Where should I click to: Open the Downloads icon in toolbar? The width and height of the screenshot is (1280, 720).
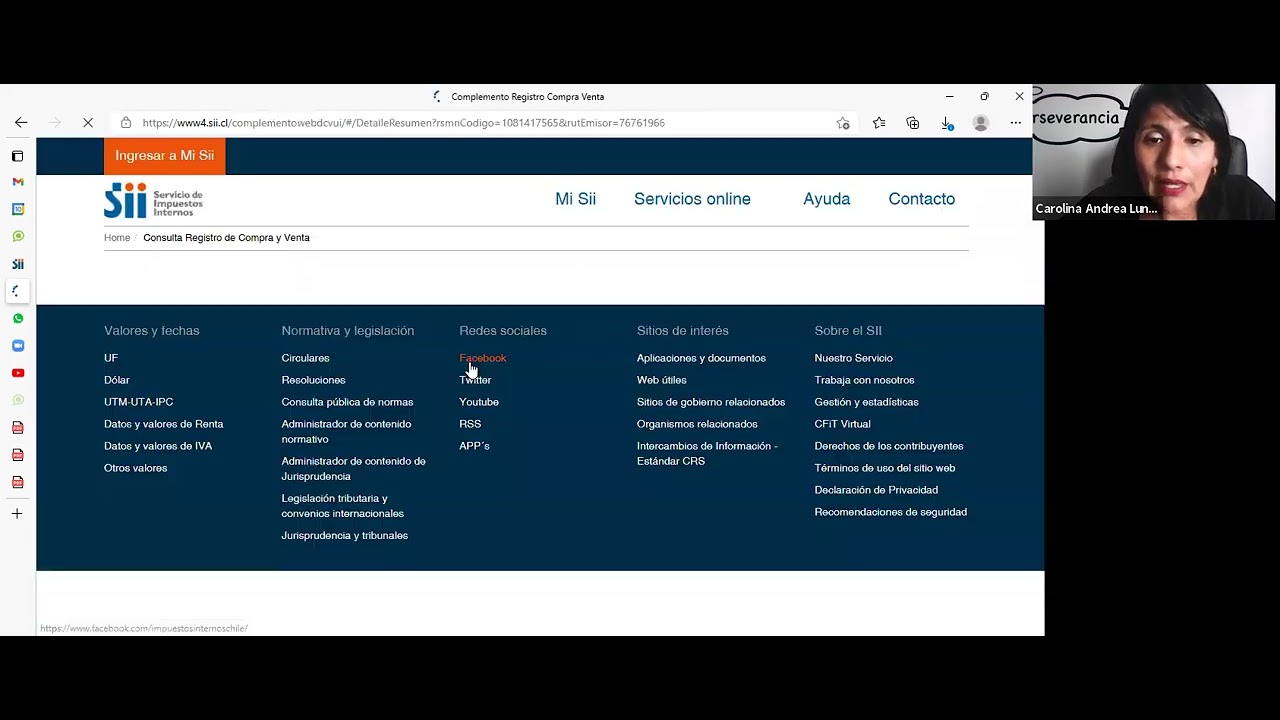tap(947, 123)
